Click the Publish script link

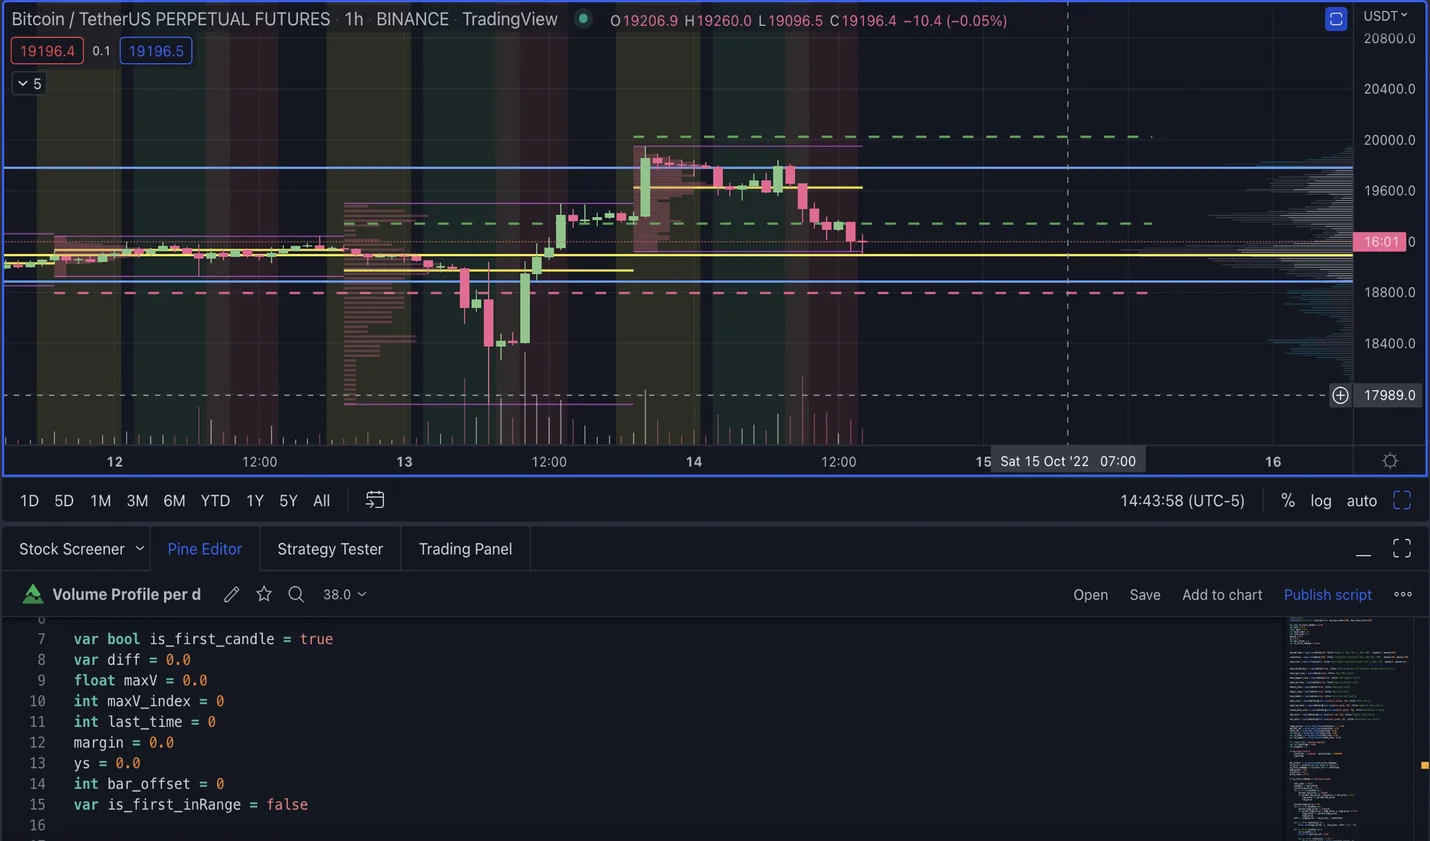coord(1327,594)
